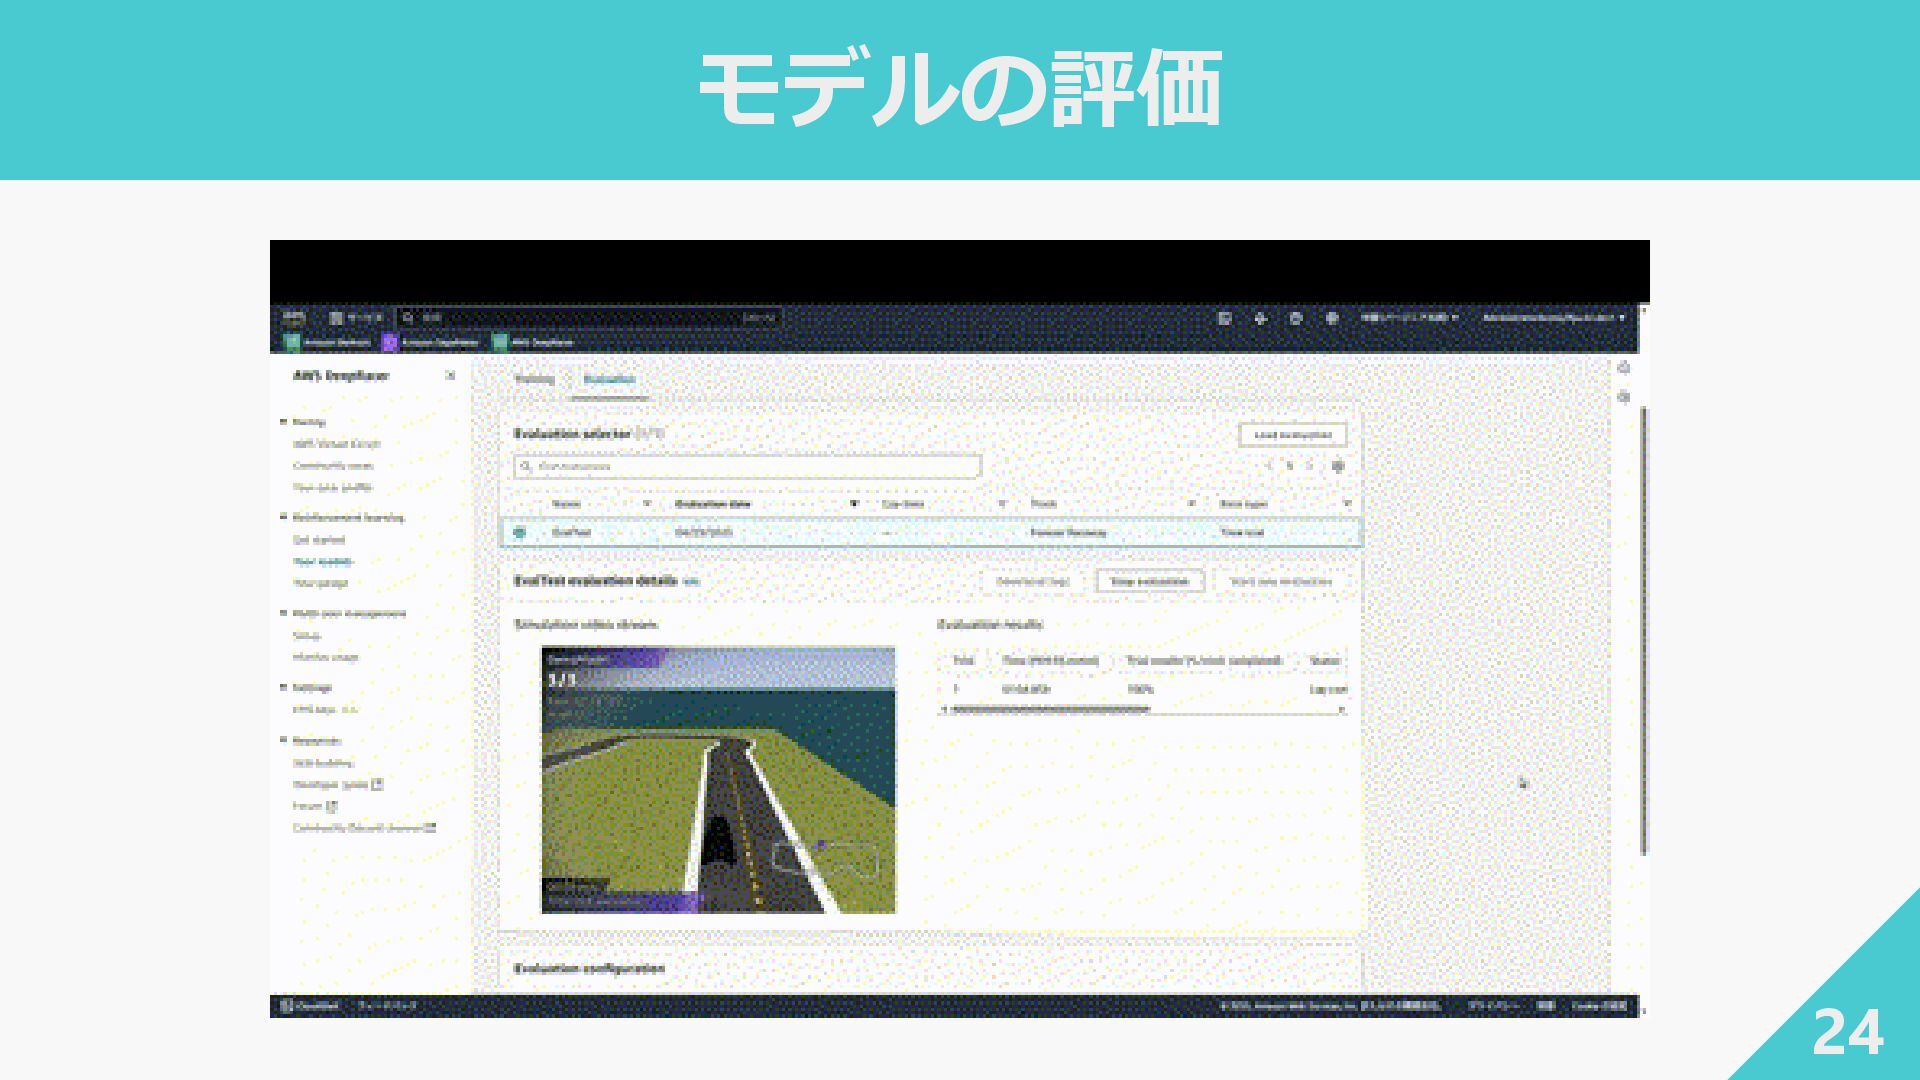The height and width of the screenshot is (1080, 1920).
Task: Open the region selector dropdown
Action: click(1409, 318)
